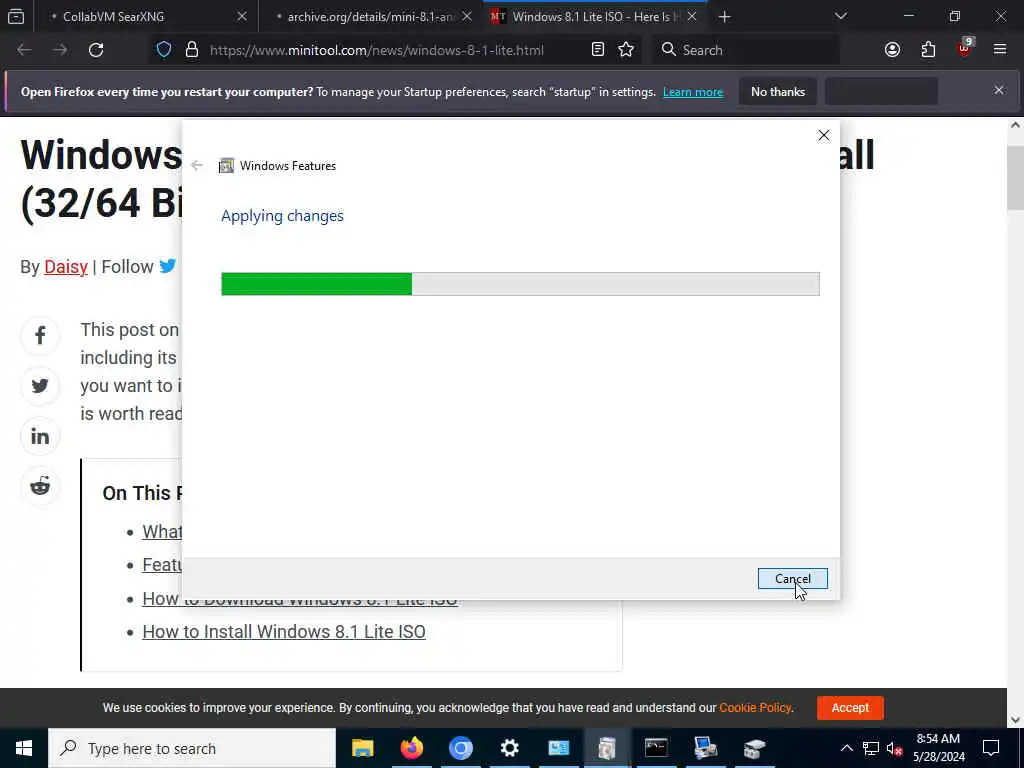Cancel the Windows Features changes
The height and width of the screenshot is (768, 1024).
pyautogui.click(x=792, y=579)
